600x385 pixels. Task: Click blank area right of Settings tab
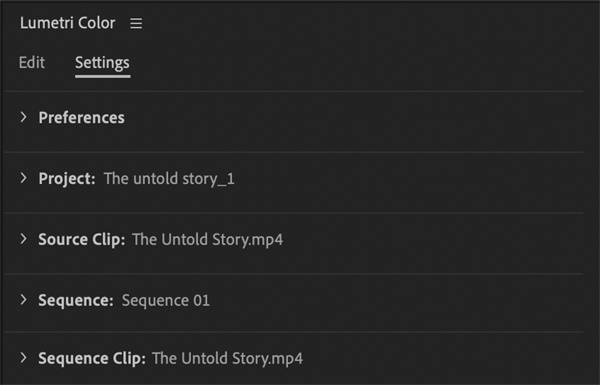coord(356,63)
